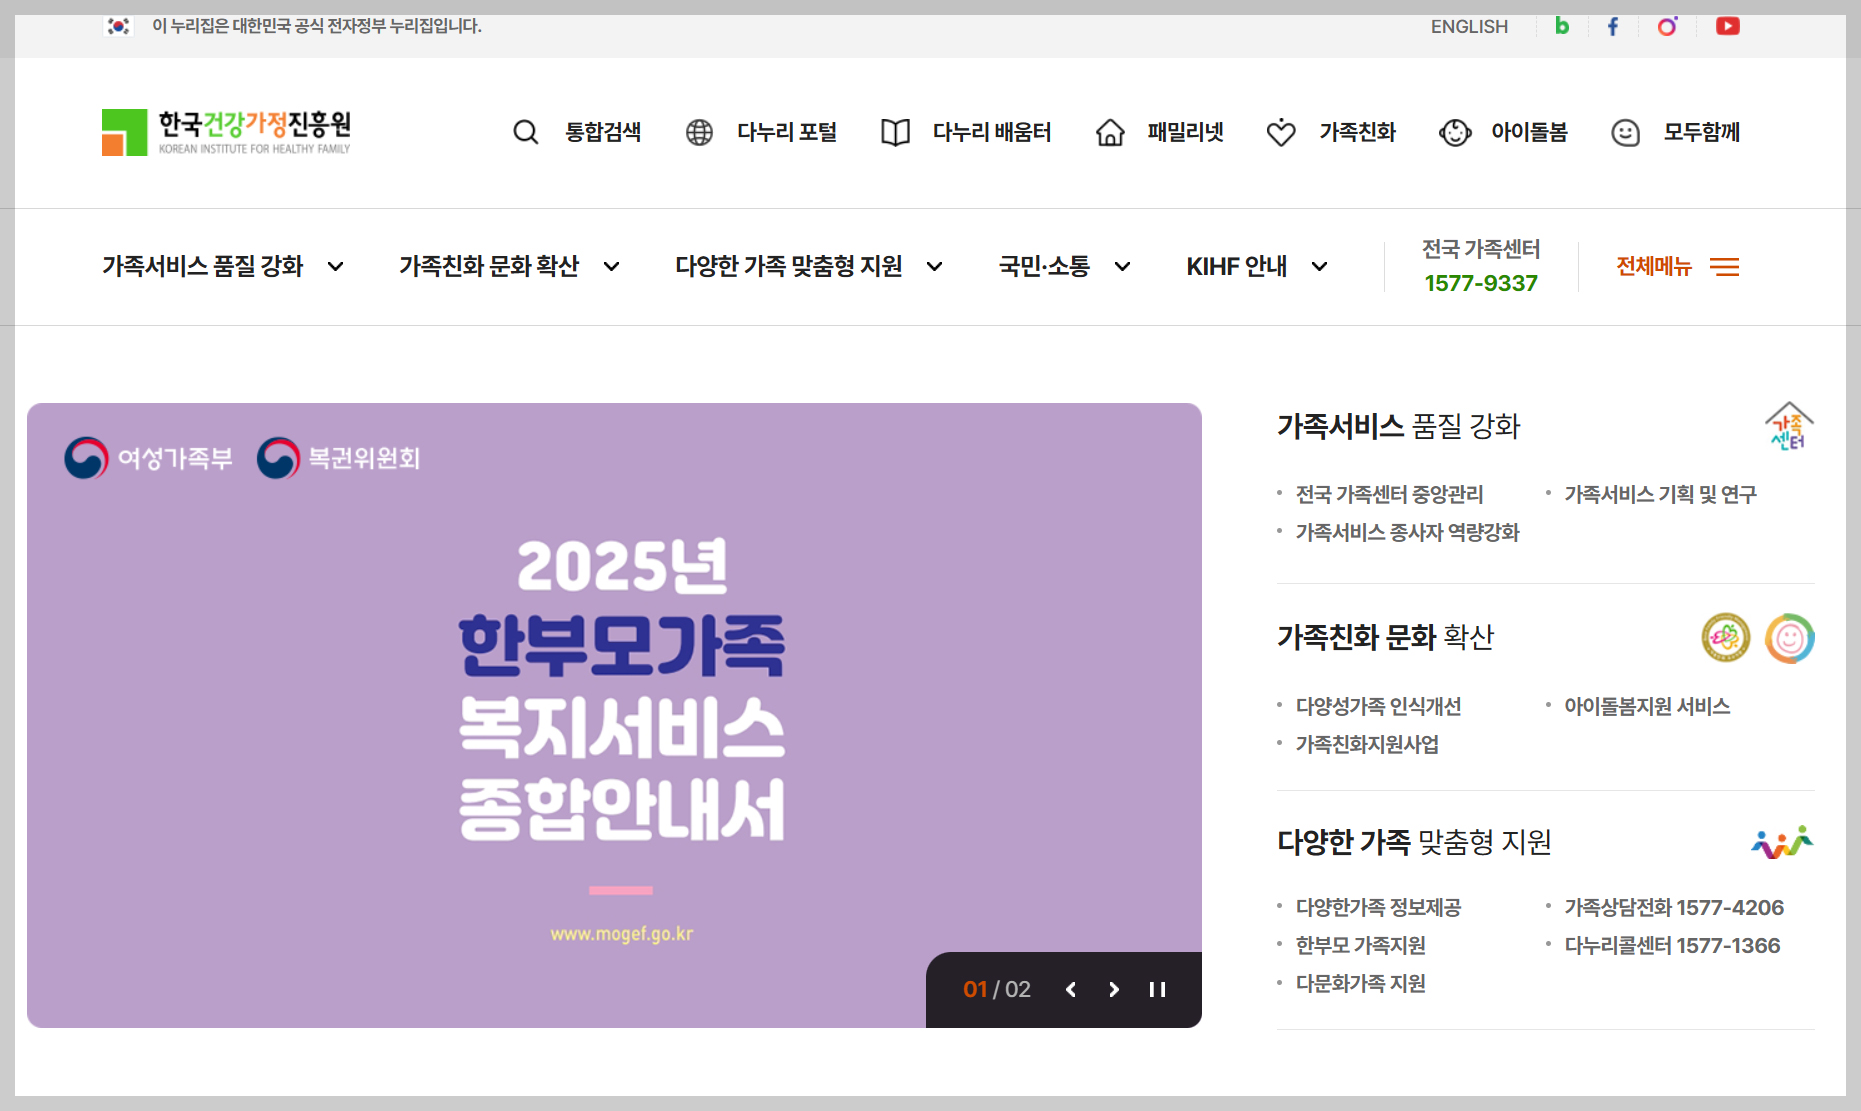1861x1111 pixels.
Task: Open the YouTube channel icon
Action: pyautogui.click(x=1727, y=26)
